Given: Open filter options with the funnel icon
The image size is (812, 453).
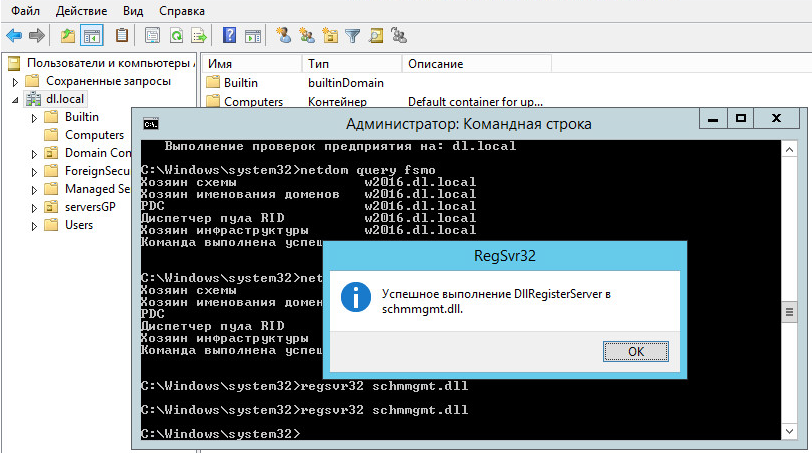Looking at the screenshot, I should tap(353, 36).
